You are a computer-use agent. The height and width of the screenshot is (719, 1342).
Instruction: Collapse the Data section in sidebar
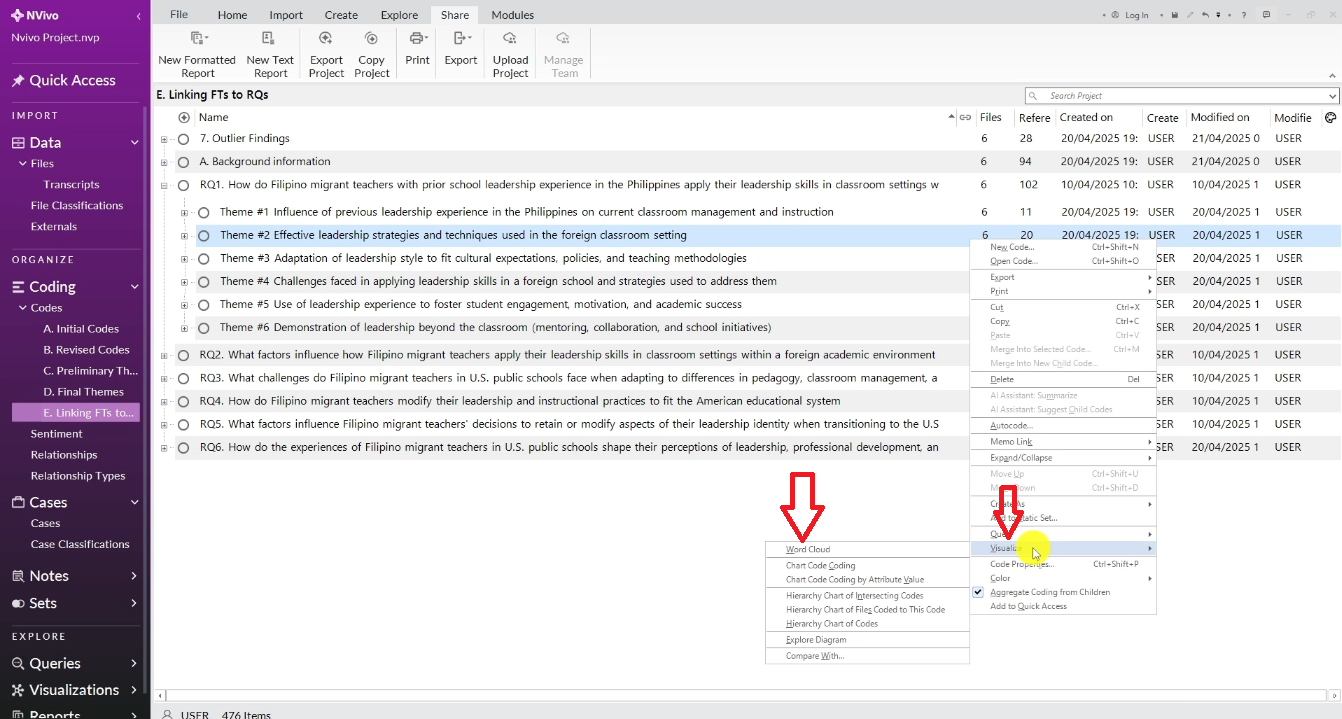pyautogui.click(x=135, y=143)
